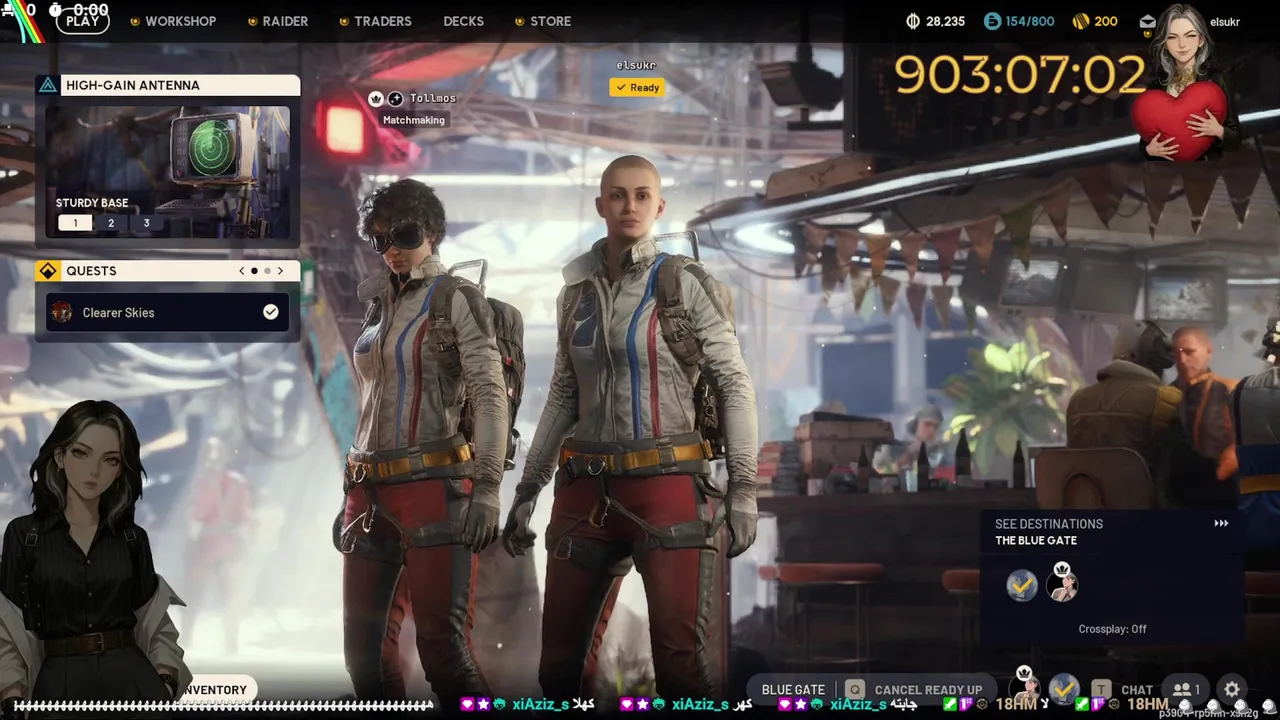Open the mail inbox envelope icon
The image size is (1280, 720).
click(1147, 21)
